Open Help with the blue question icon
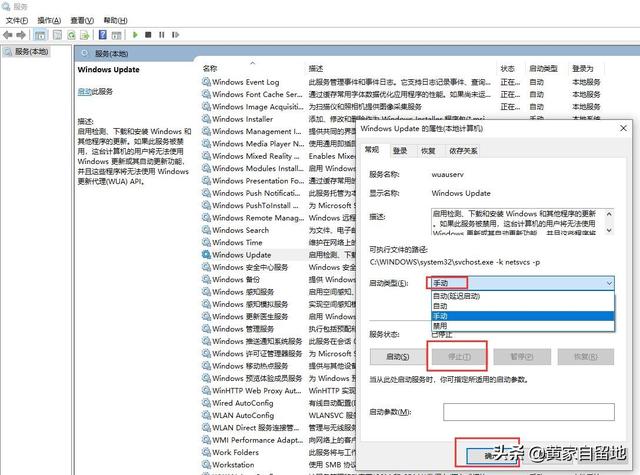 [102, 35]
